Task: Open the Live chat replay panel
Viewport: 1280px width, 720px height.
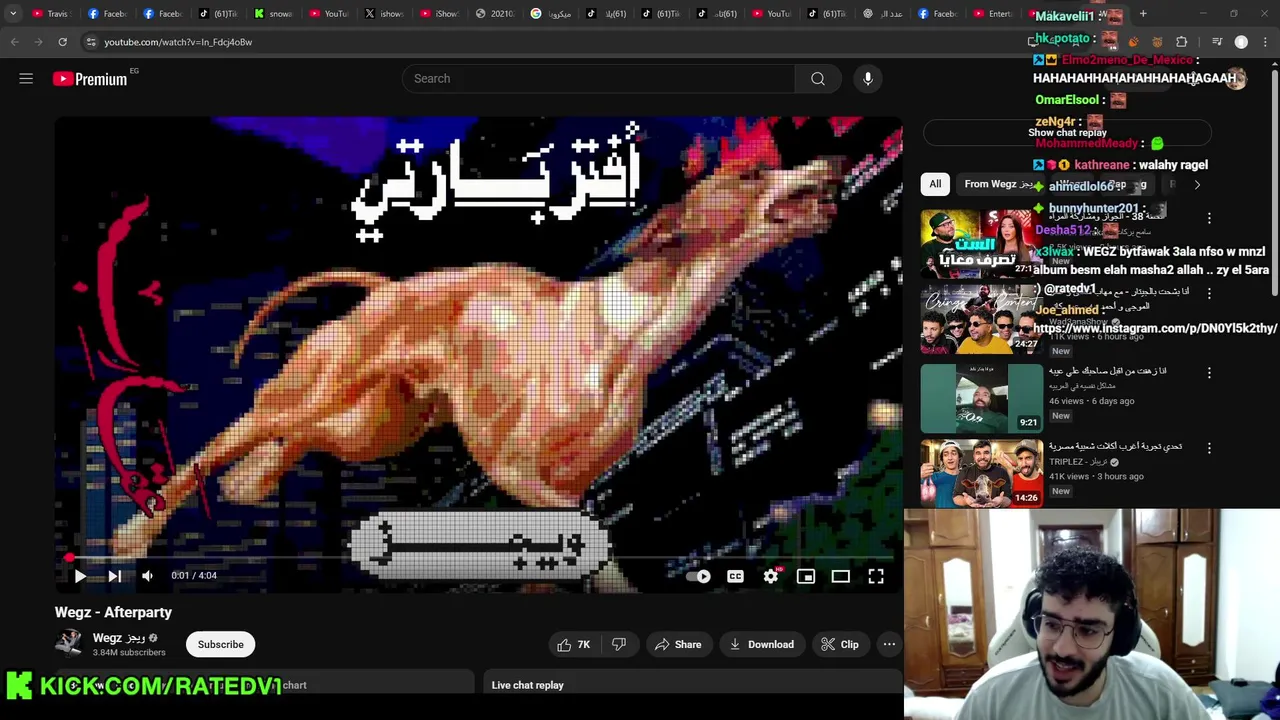Action: click(693, 685)
